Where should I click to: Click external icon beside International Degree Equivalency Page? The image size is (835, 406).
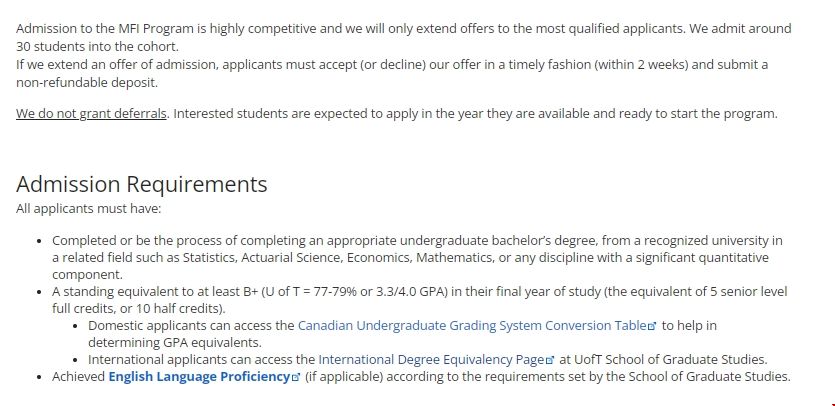tap(550, 360)
